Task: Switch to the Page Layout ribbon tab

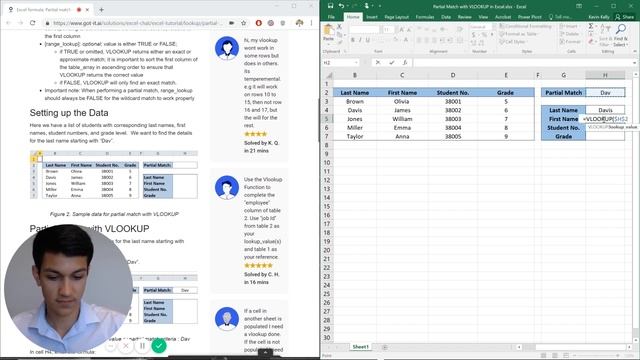Action: coord(396,17)
